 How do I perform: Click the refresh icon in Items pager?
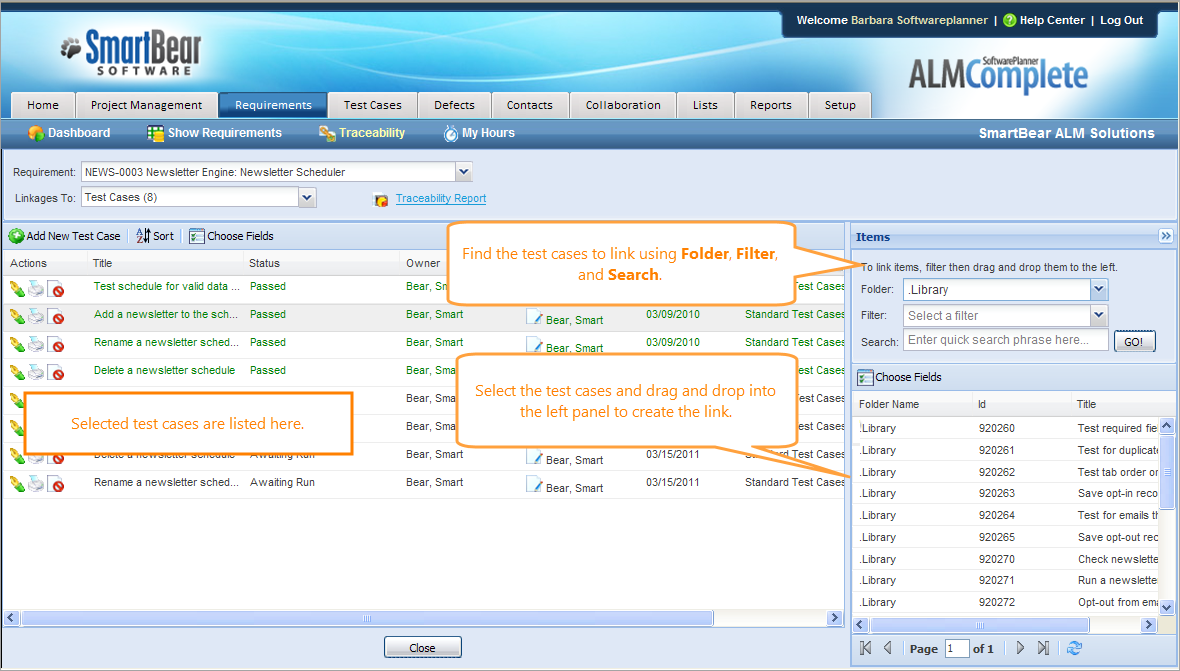click(1074, 648)
